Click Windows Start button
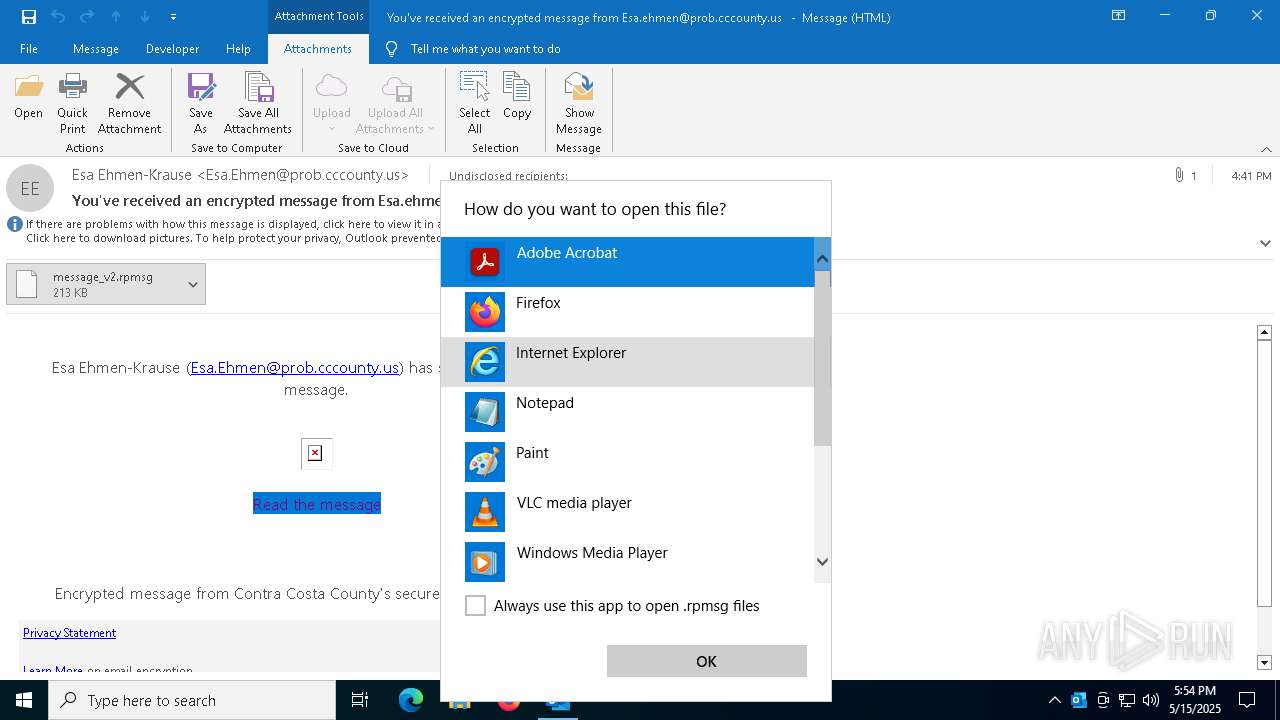Screen dimensions: 1280x720 coord(24,700)
